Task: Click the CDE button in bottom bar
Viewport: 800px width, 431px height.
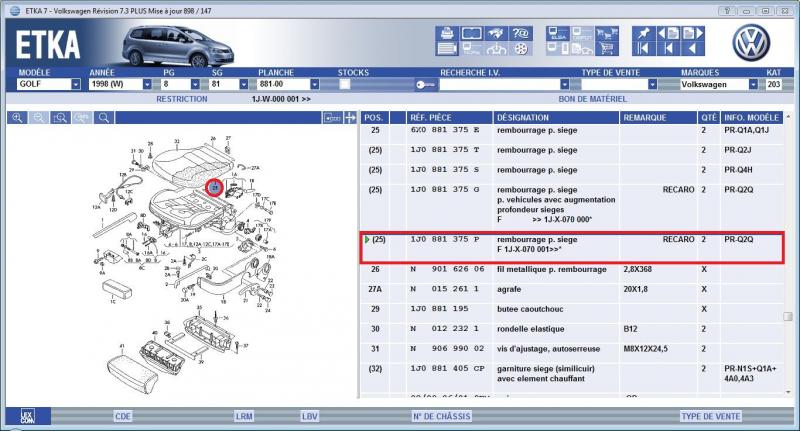Action: [123, 416]
